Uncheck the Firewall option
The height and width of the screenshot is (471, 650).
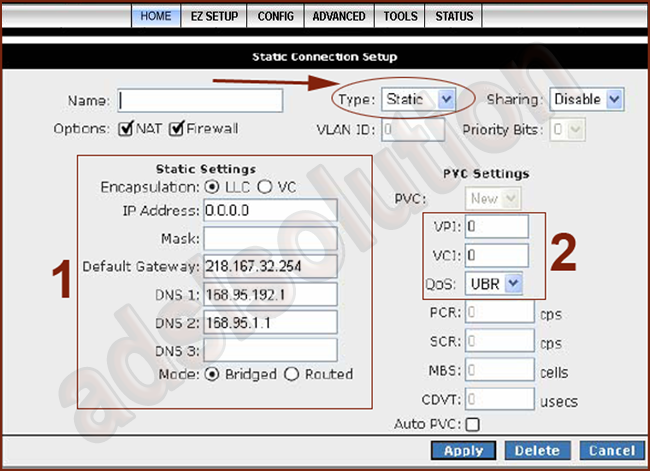click(176, 129)
